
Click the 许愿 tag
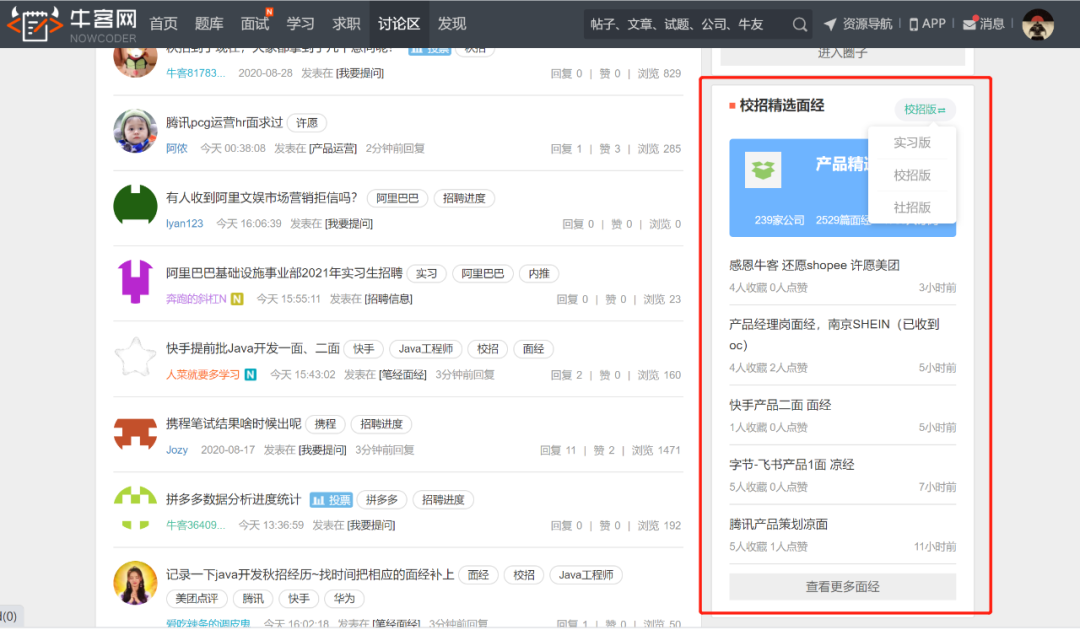point(307,123)
